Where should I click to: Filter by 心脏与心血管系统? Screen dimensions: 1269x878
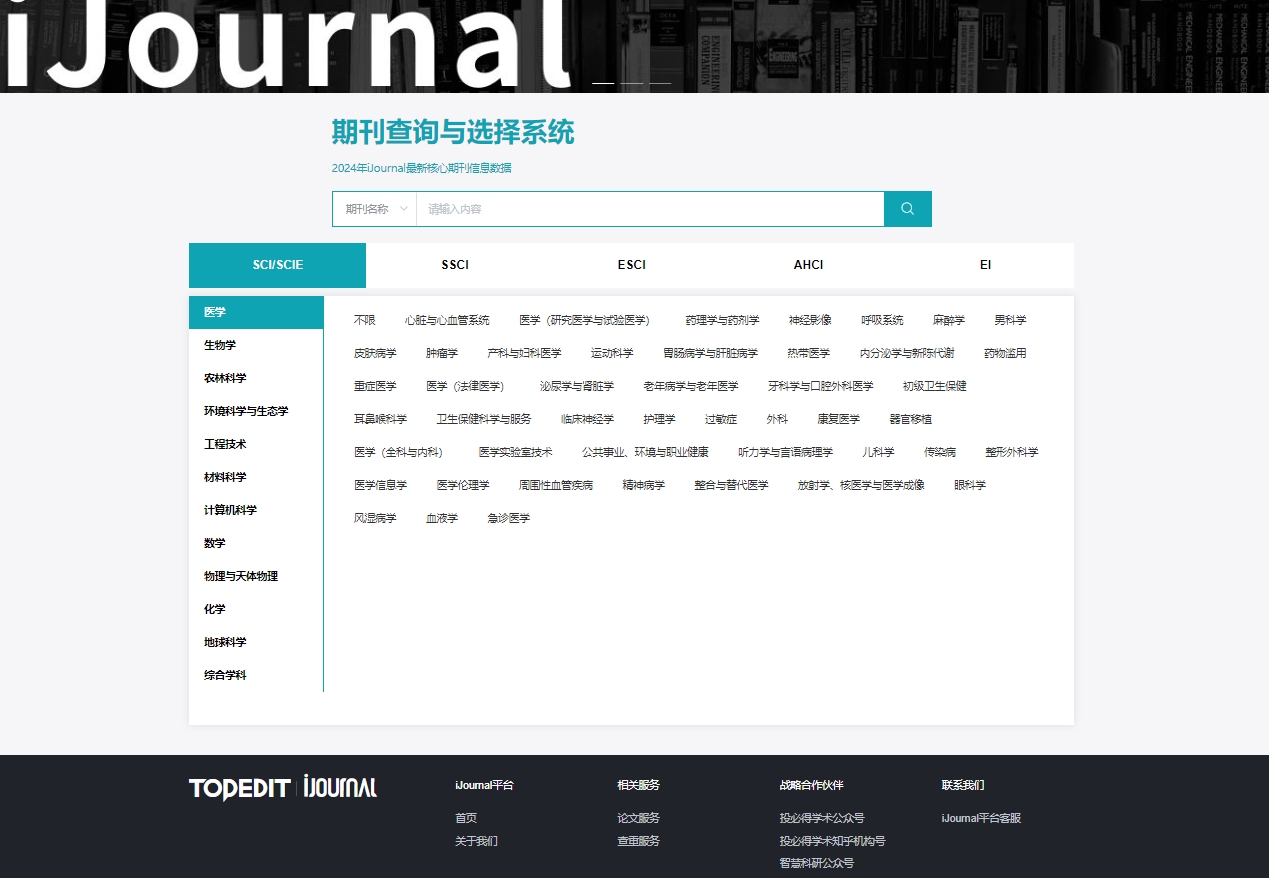coord(447,320)
